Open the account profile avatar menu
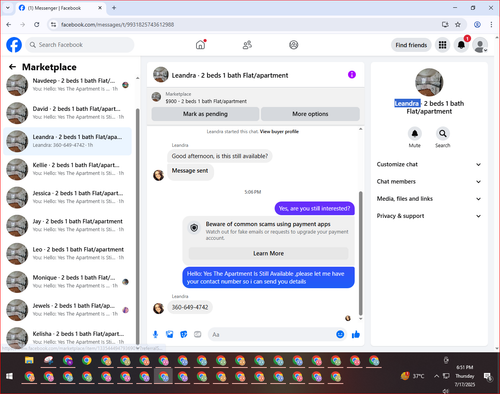This screenshot has height=394, width=500. (x=480, y=45)
